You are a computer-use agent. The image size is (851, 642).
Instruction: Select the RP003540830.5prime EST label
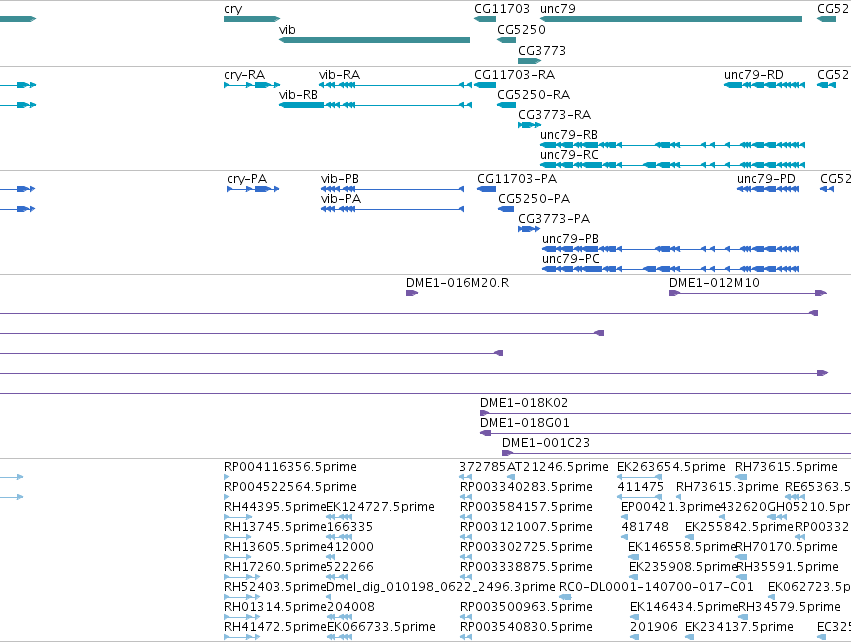(x=526, y=627)
